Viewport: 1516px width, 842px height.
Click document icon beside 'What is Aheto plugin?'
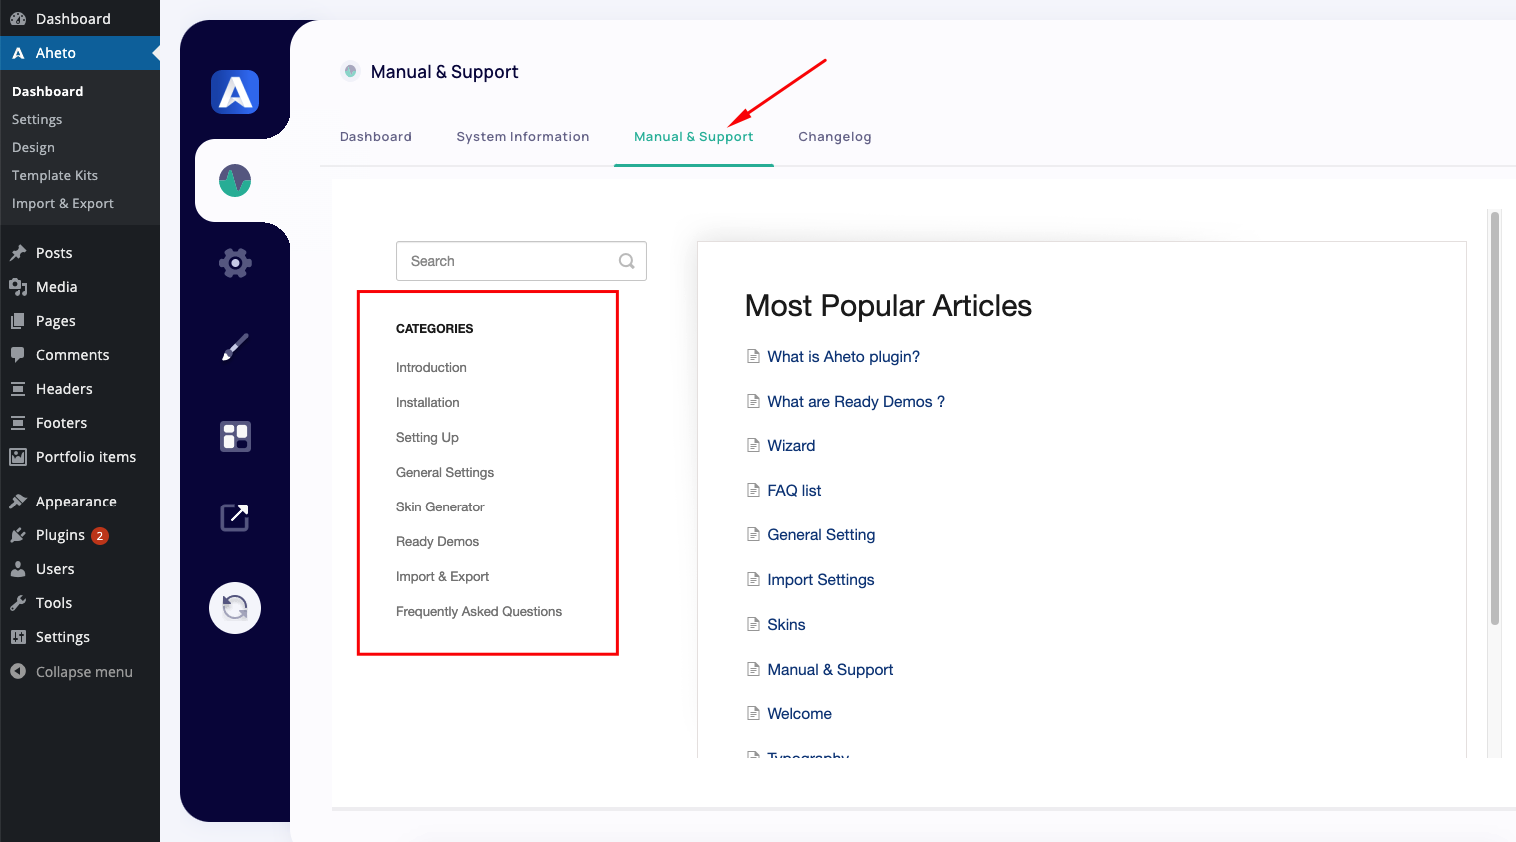click(x=753, y=356)
